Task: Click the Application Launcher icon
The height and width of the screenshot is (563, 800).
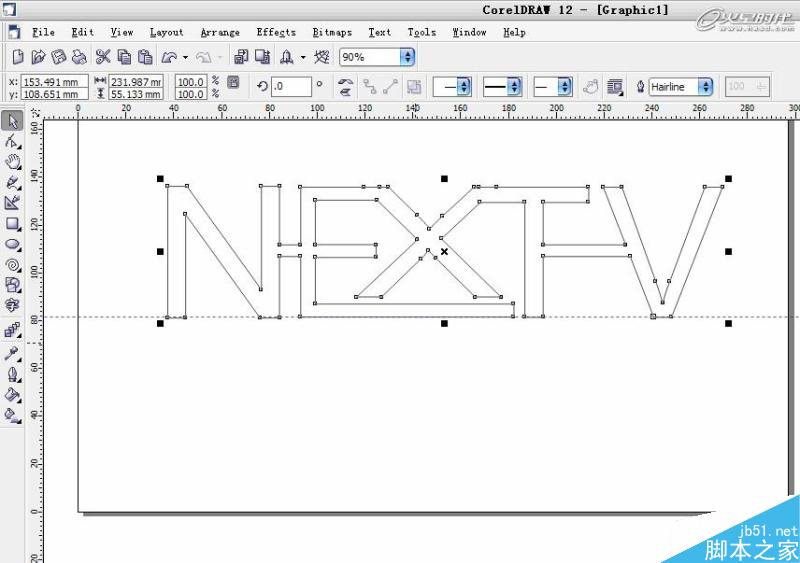Action: [286, 57]
